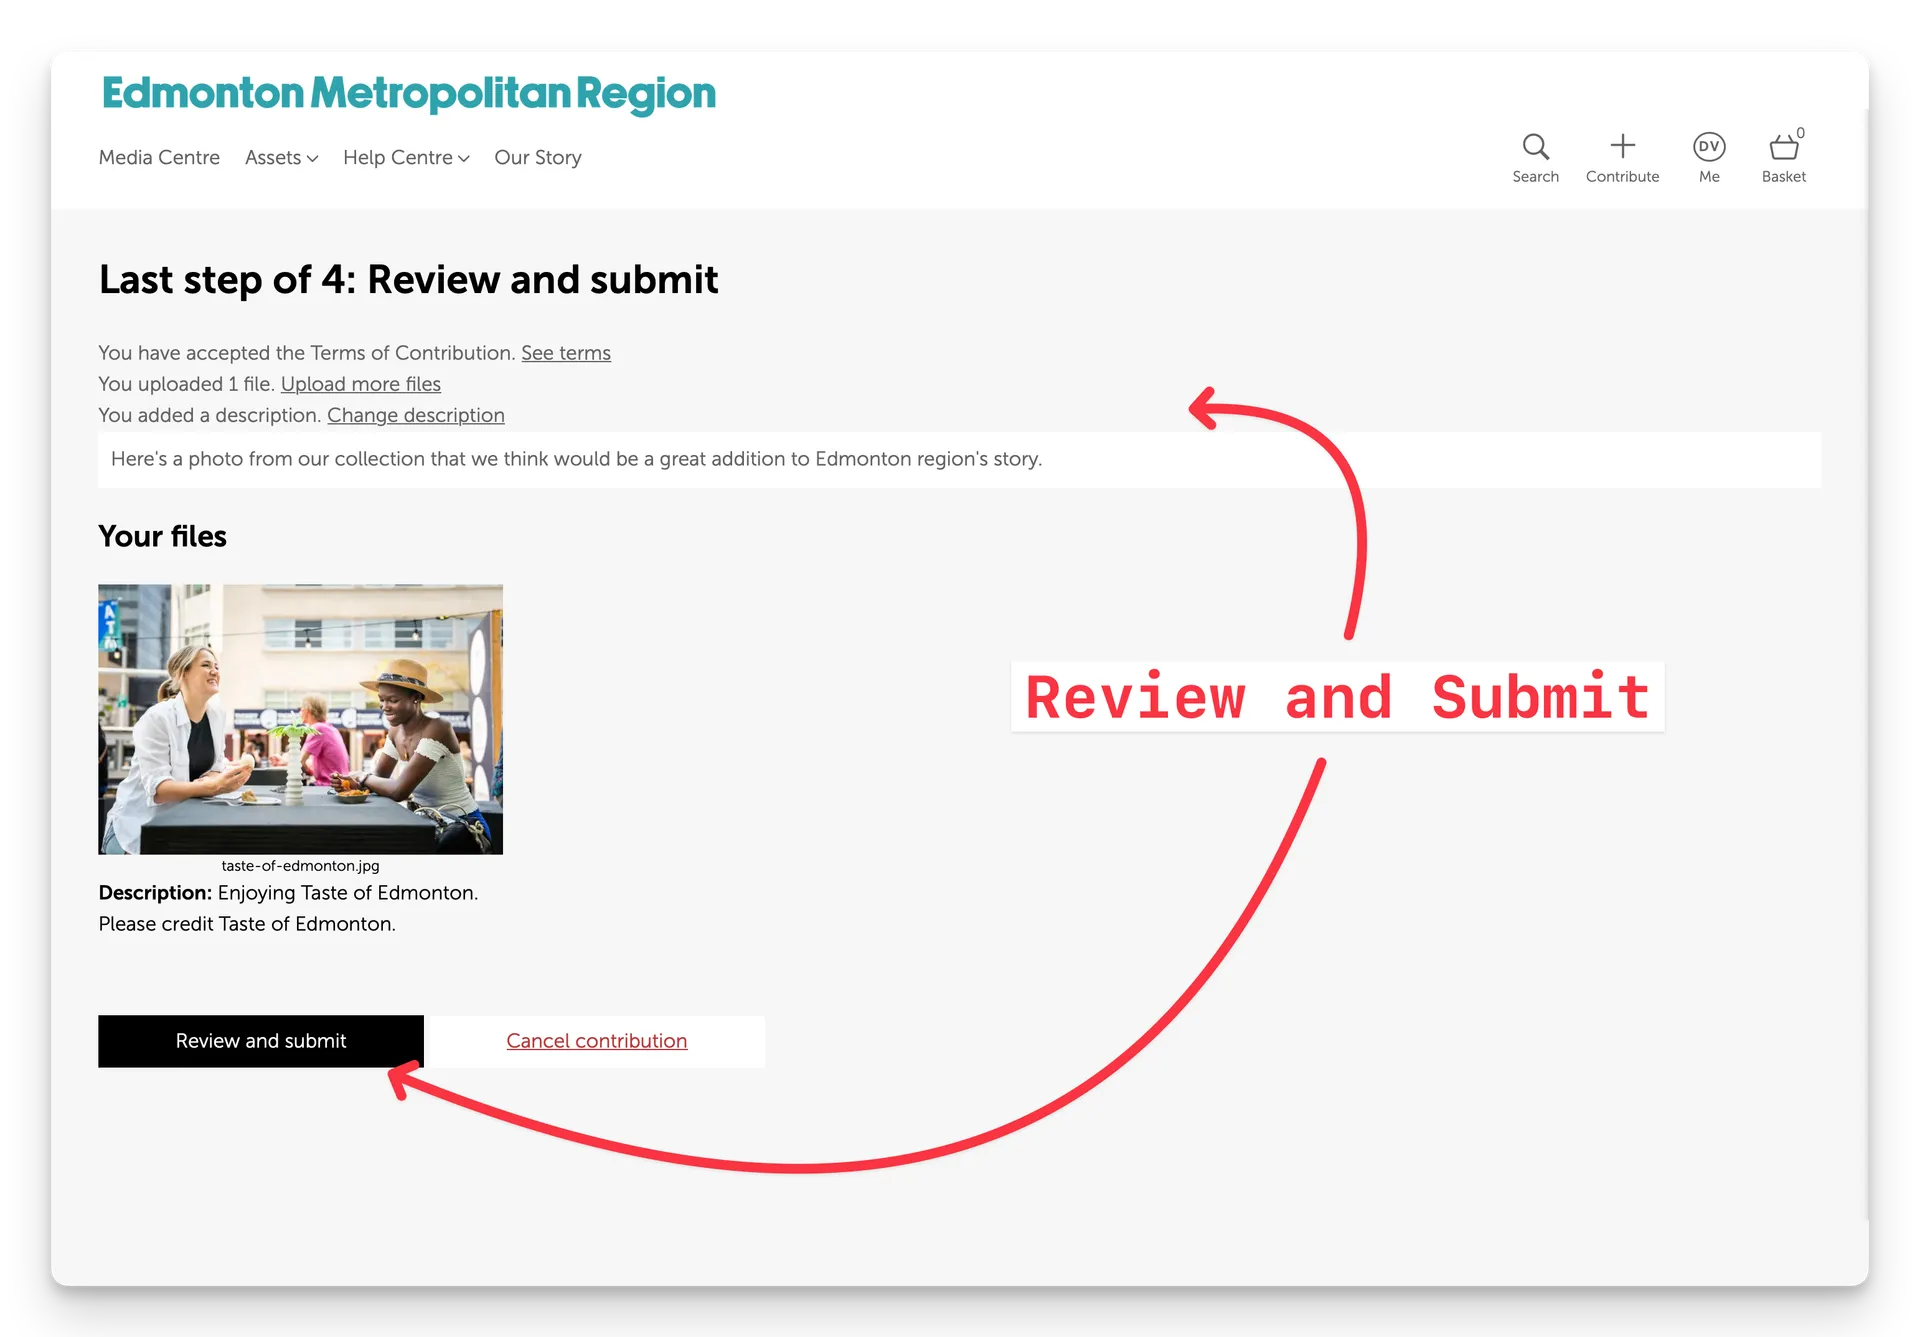Screen dimensions: 1920x1337
Task: Navigate to Our Story
Action: pos(537,158)
